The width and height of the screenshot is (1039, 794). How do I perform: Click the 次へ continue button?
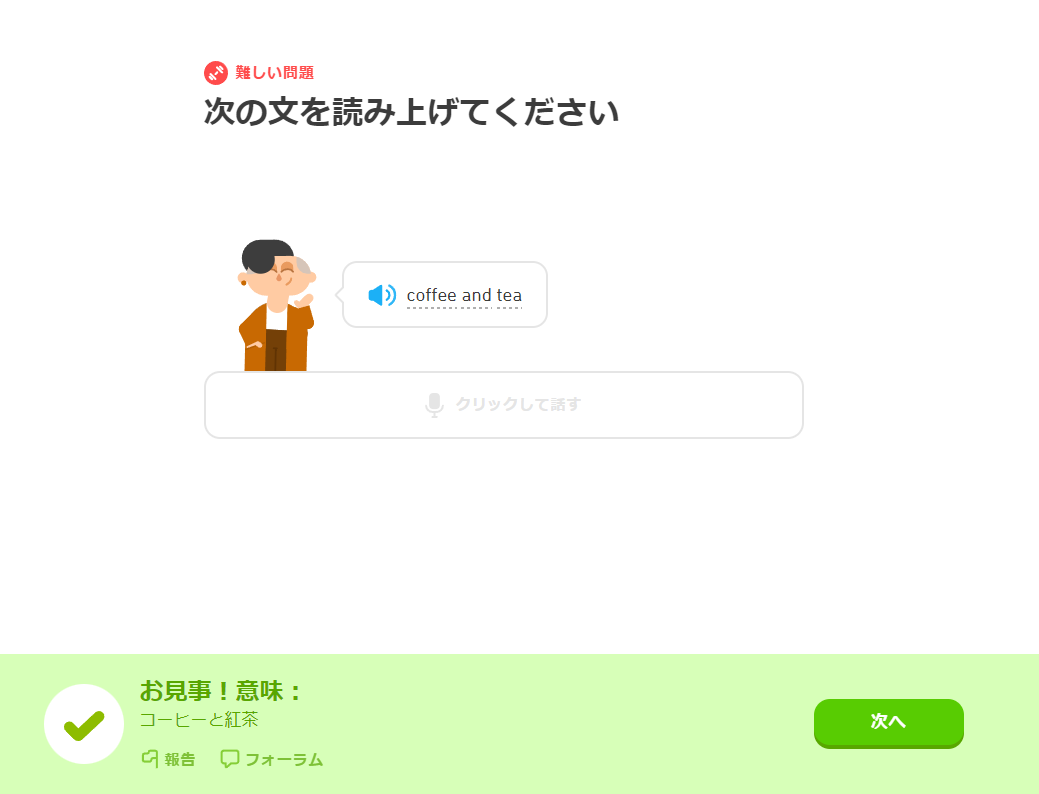click(889, 722)
